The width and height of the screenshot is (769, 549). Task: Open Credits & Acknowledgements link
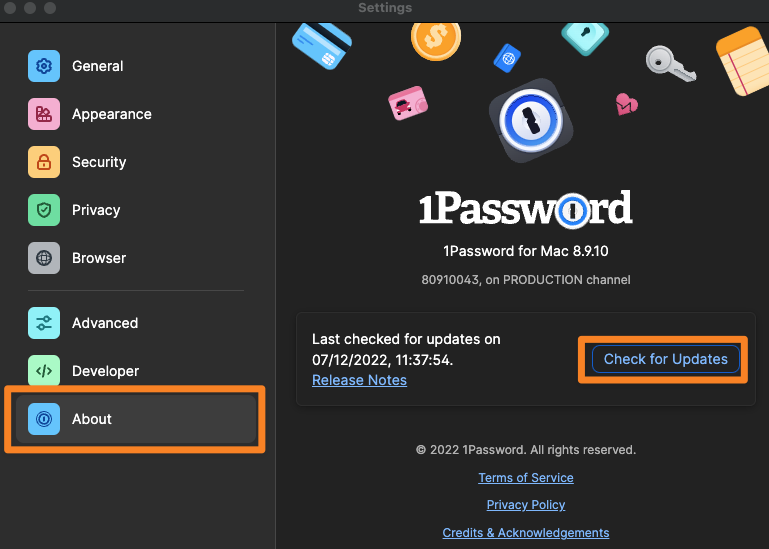526,533
